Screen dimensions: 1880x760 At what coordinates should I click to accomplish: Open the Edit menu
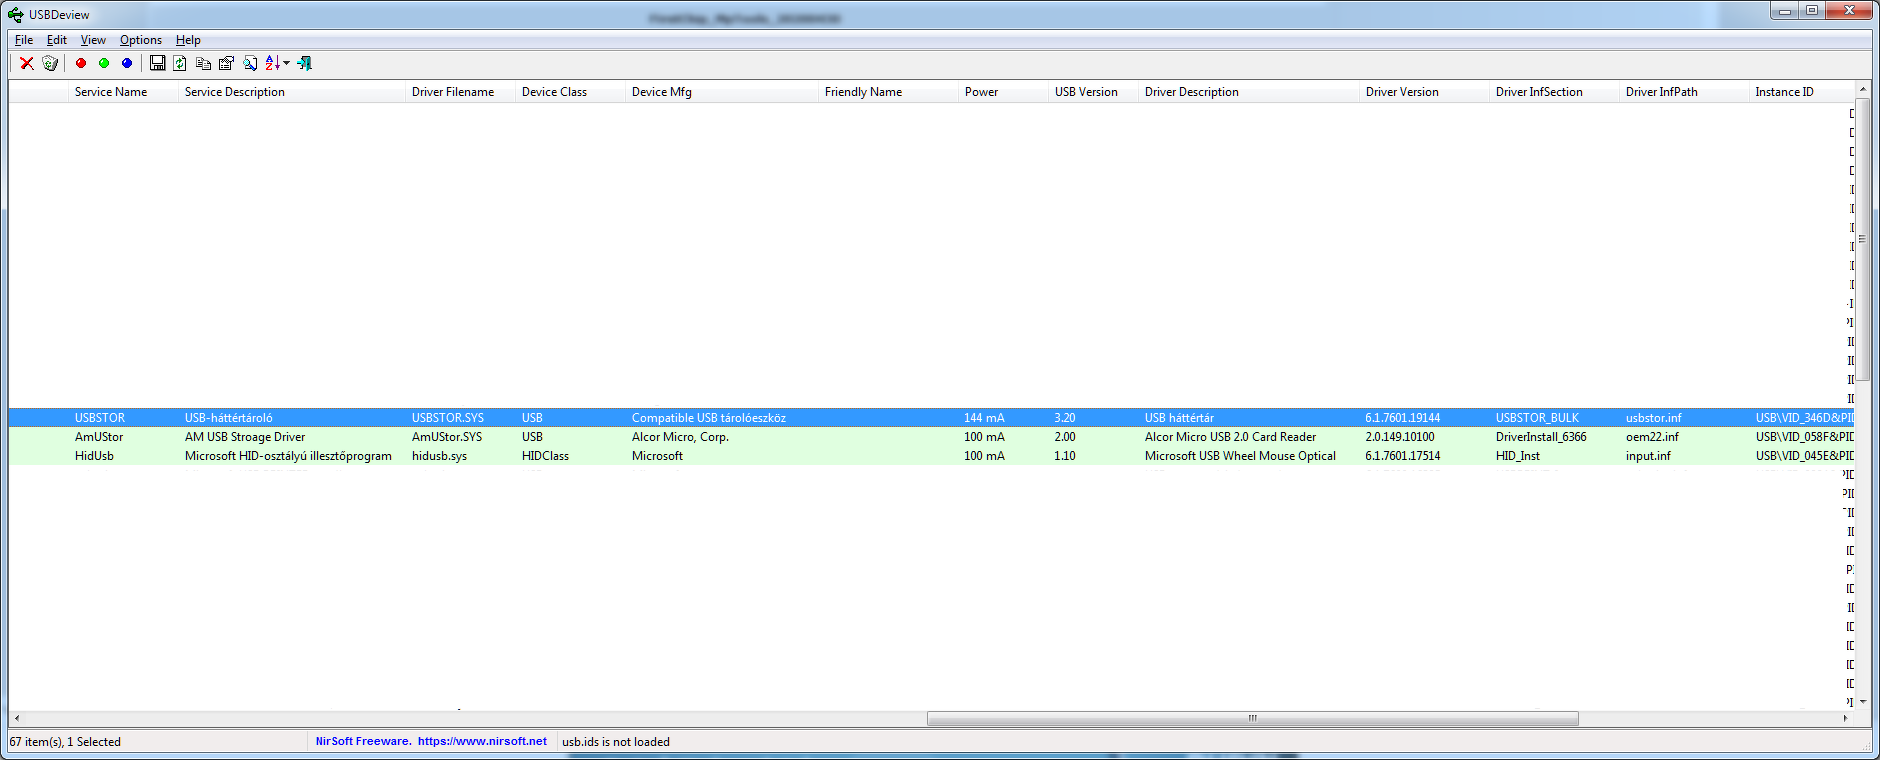pos(57,40)
